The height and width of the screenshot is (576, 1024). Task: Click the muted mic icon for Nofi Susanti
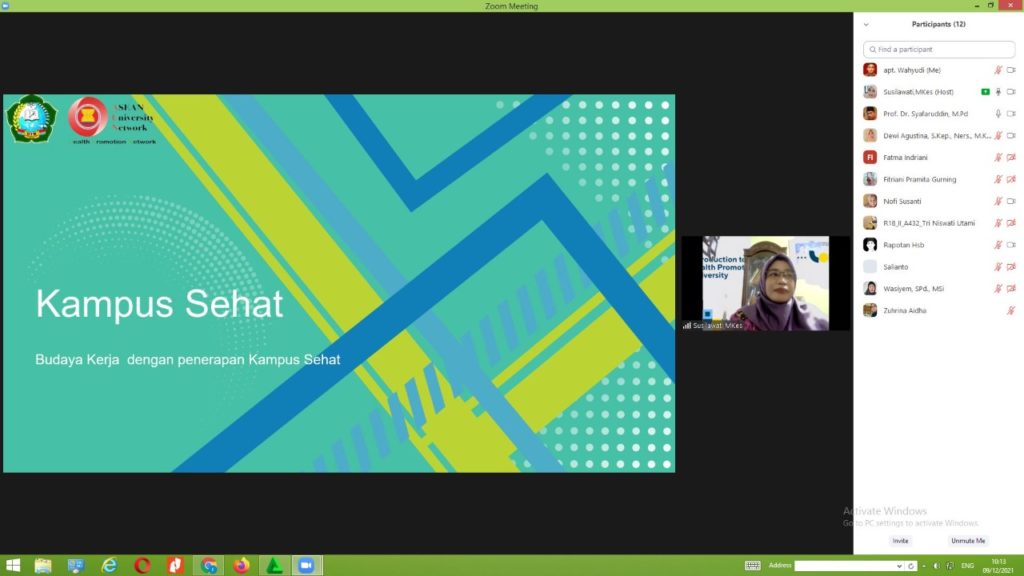click(x=998, y=201)
